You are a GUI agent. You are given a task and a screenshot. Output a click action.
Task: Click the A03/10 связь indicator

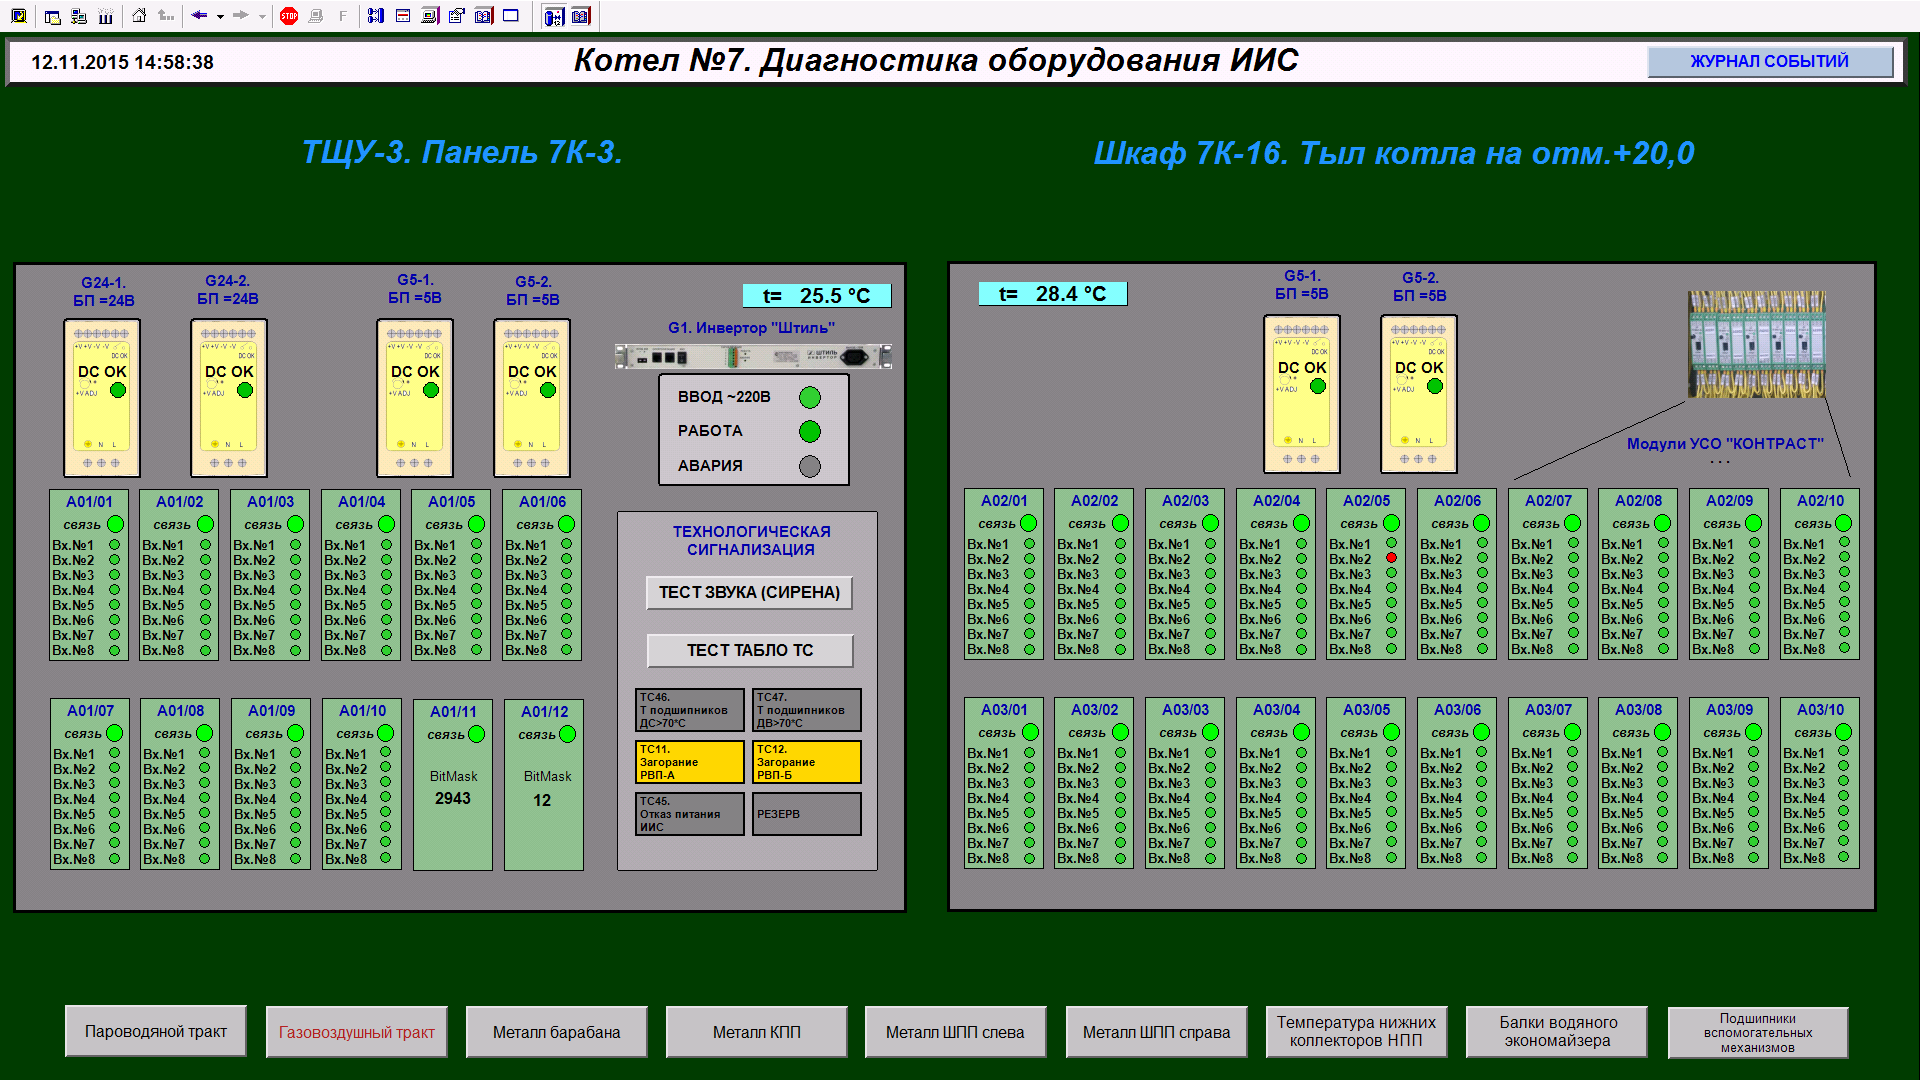[1844, 732]
